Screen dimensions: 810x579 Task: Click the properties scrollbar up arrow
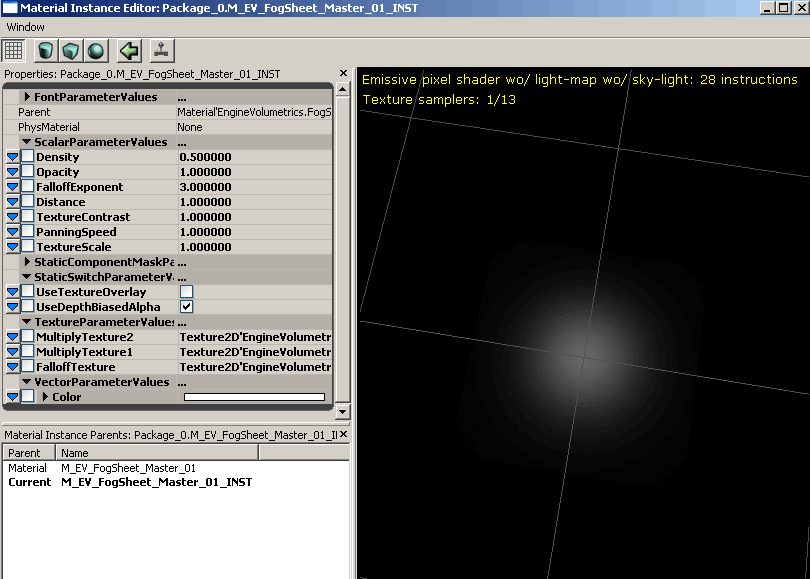click(342, 89)
